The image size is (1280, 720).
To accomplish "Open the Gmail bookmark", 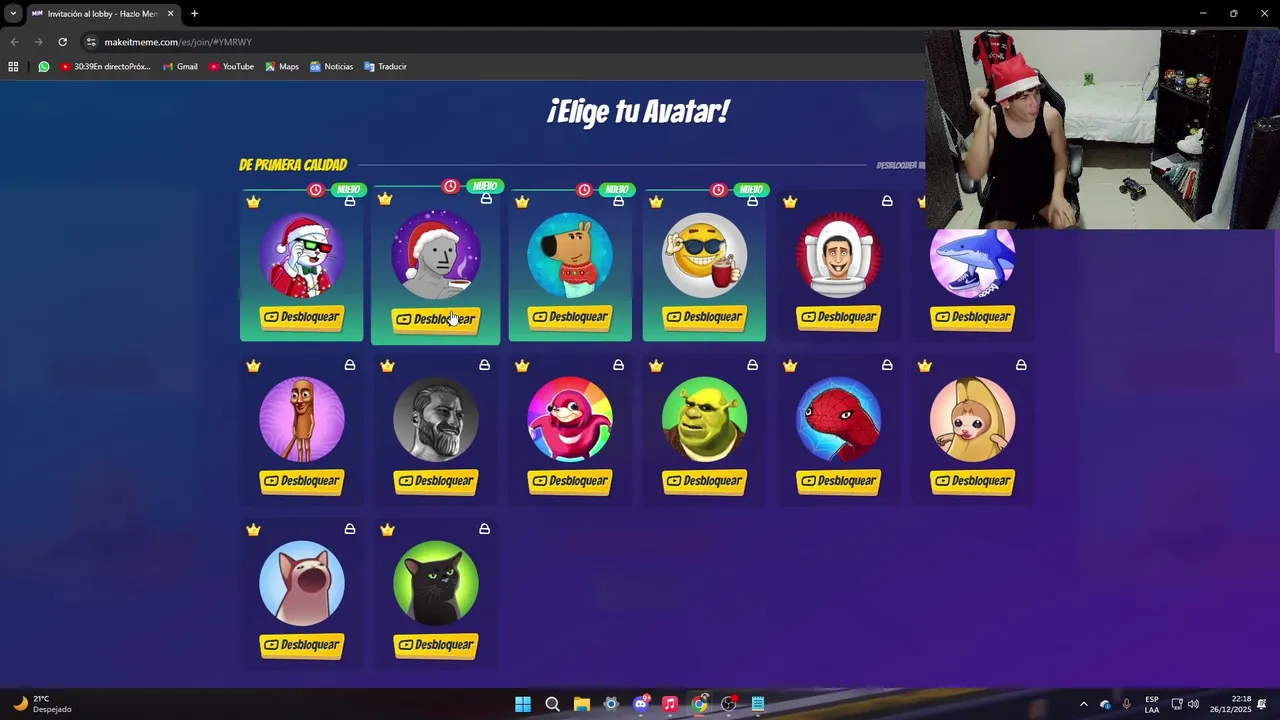I will 180,67.
